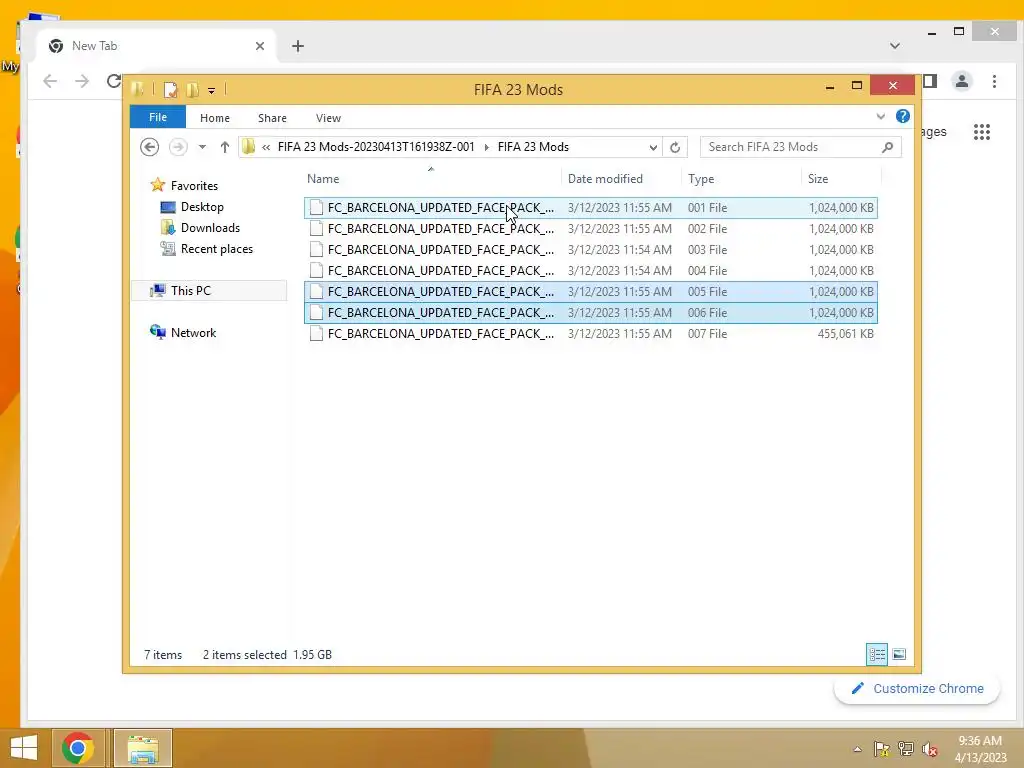
Task: Open Customize Quick Access Toolbar dropdown
Action: click(212, 90)
